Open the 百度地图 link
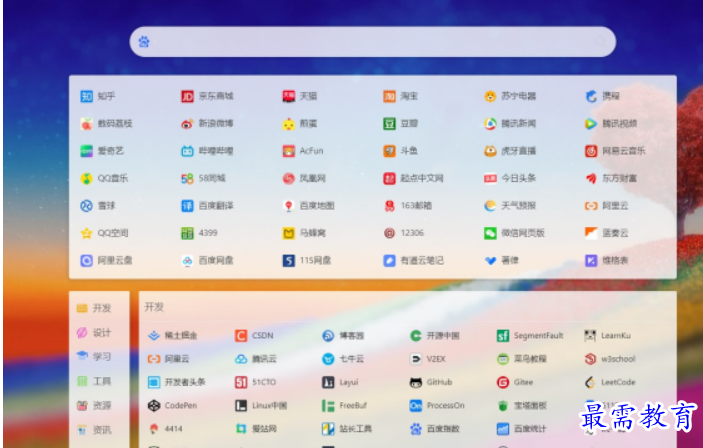The height and width of the screenshot is (448, 703). 308,205
